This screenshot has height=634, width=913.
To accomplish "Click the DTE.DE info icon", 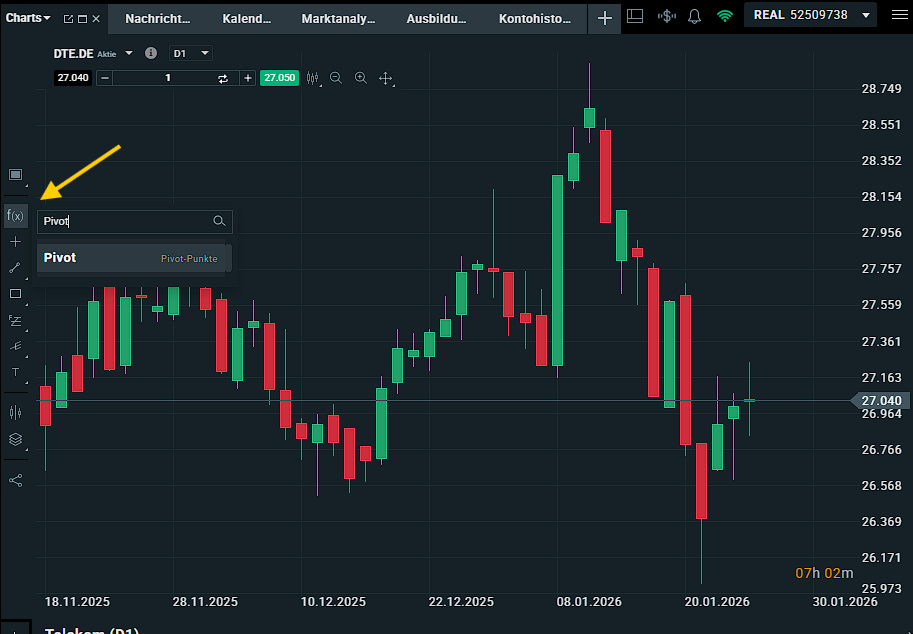I will pyautogui.click(x=151, y=53).
